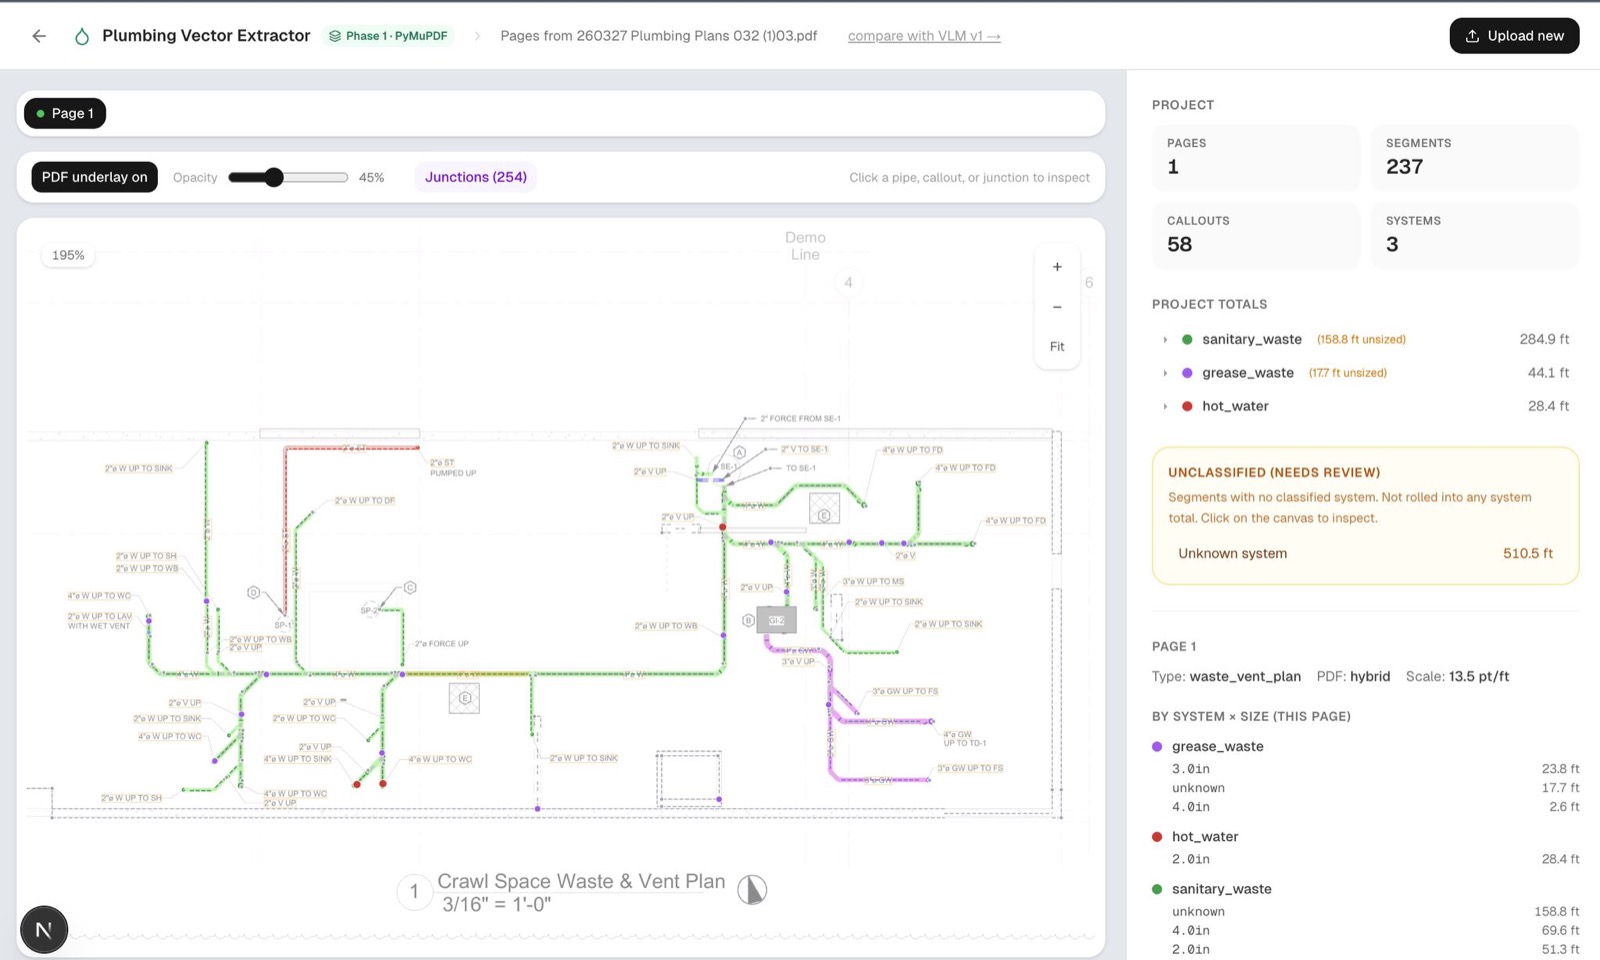Click the '(17.7 ft unsized)' note
This screenshot has width=1600, height=960.
coord(1348,373)
